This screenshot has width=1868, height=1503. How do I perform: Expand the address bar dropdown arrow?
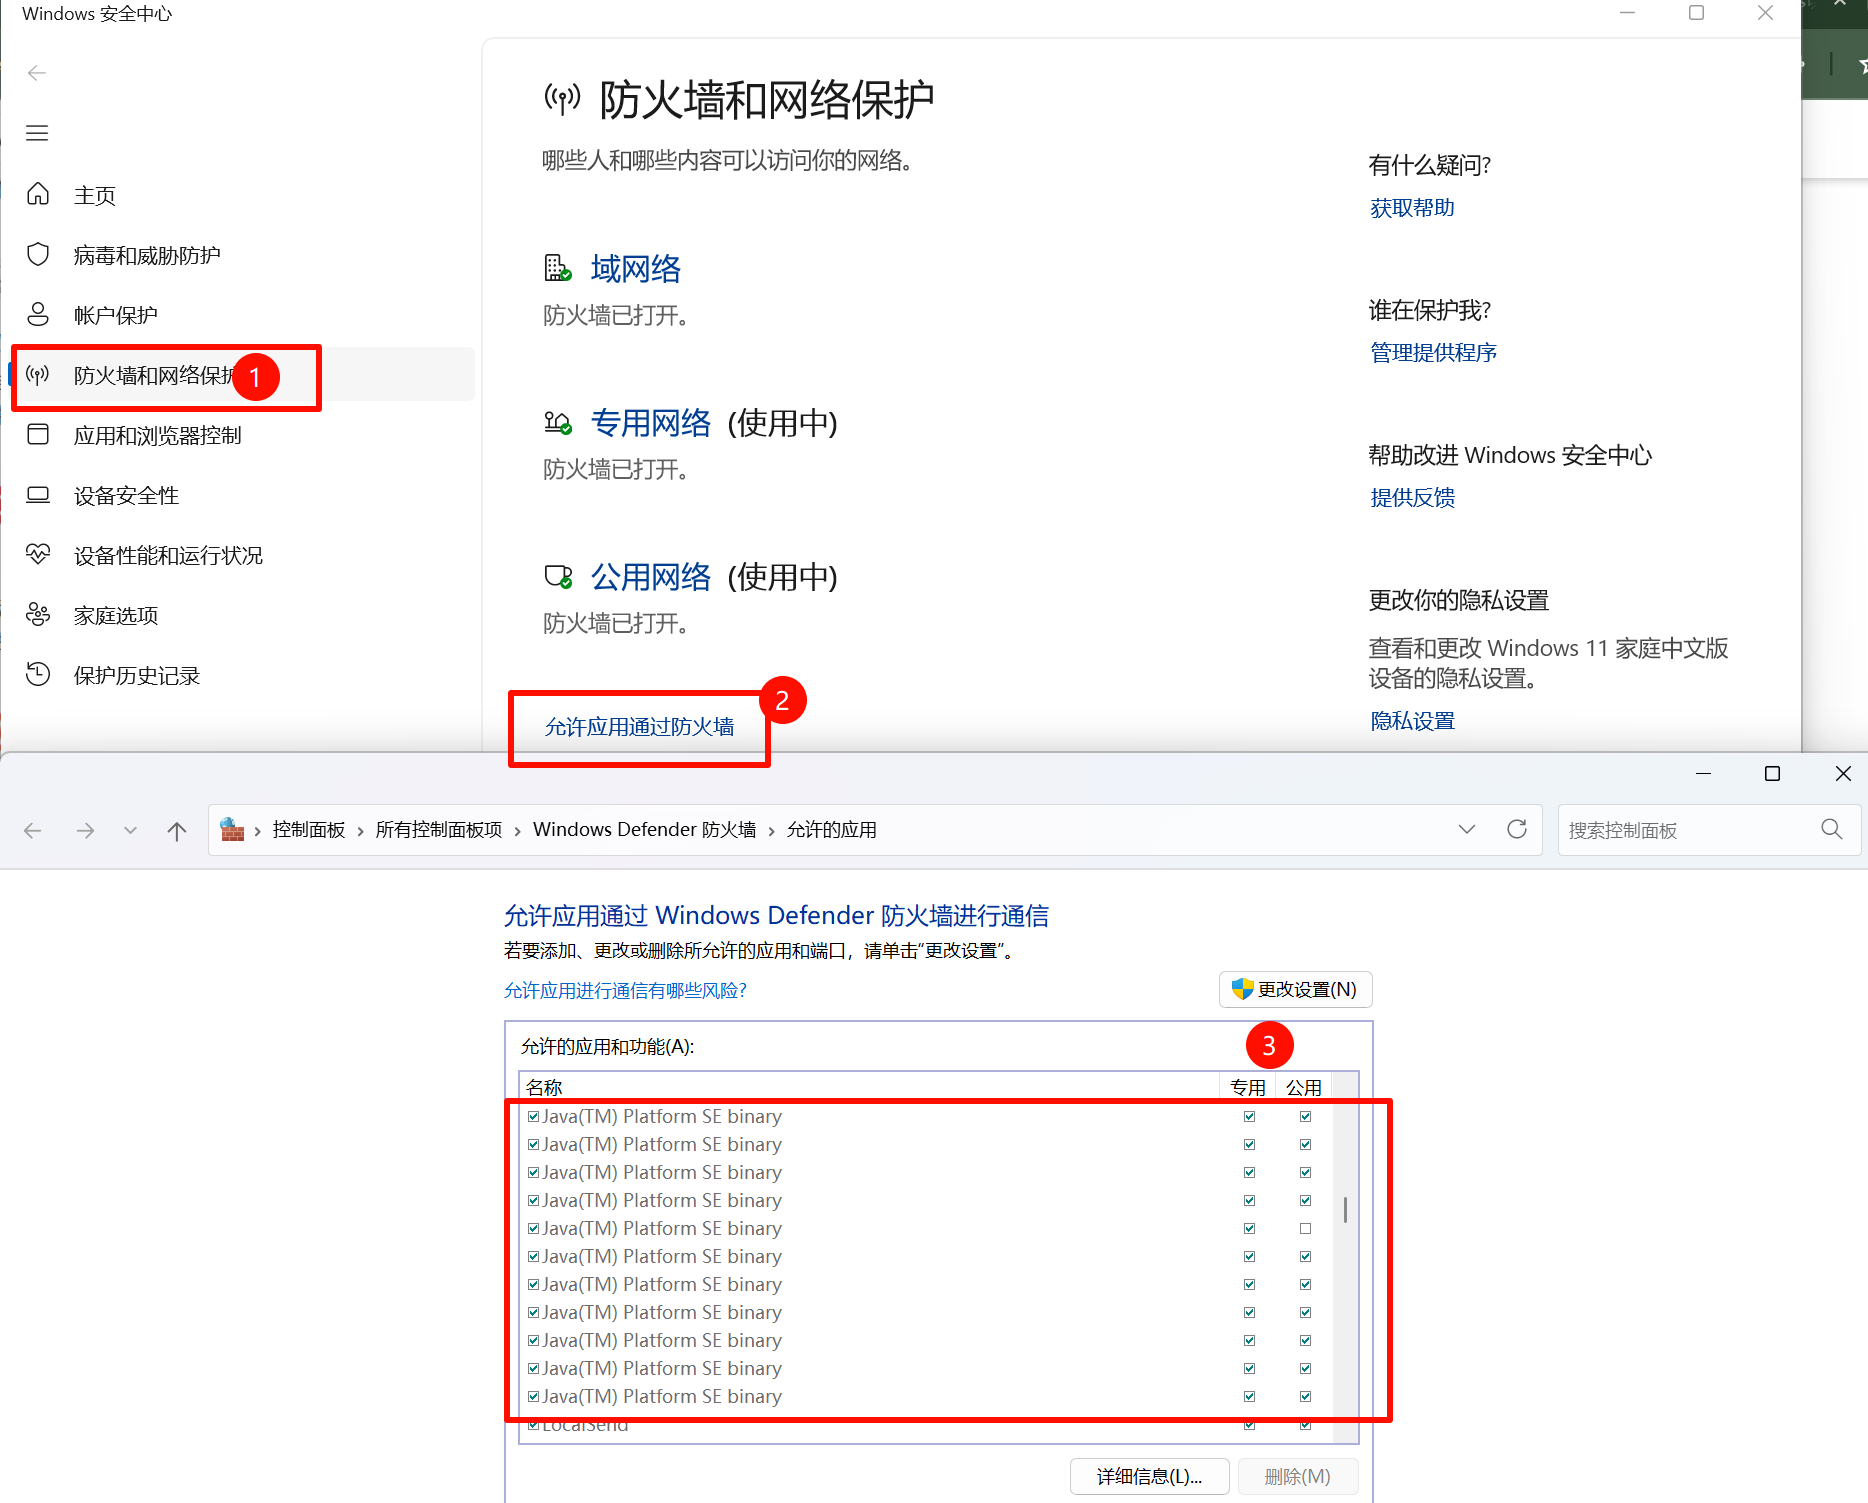1467,829
